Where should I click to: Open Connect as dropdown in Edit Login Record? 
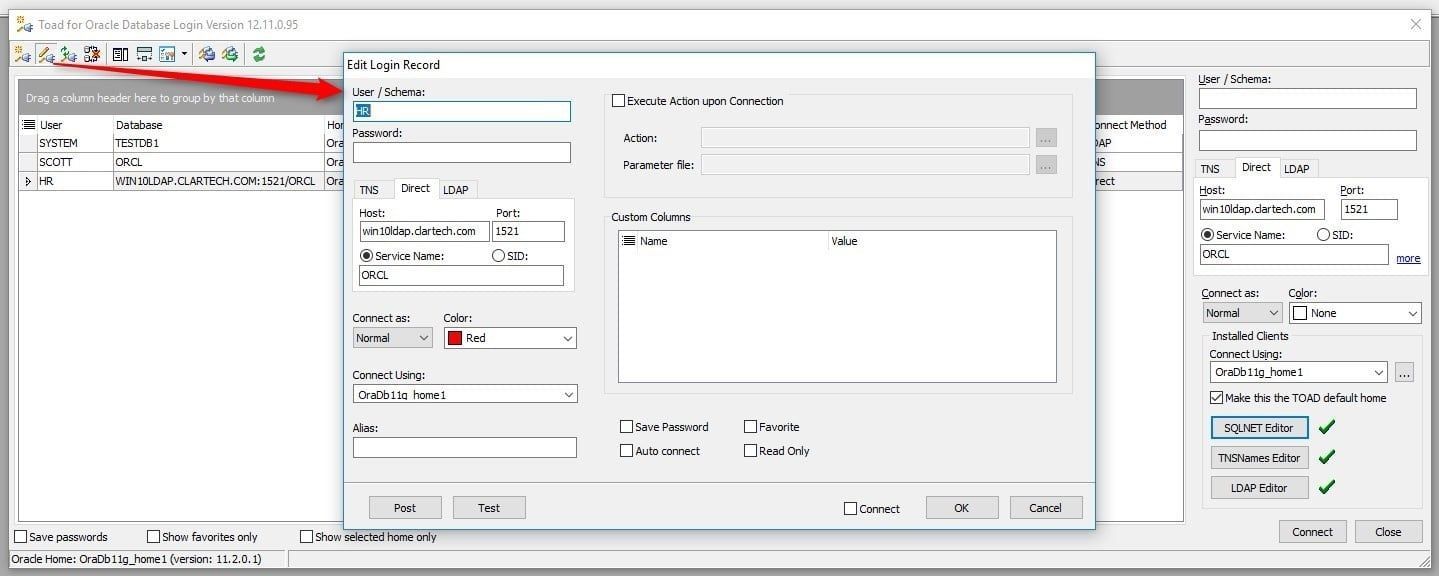point(392,338)
